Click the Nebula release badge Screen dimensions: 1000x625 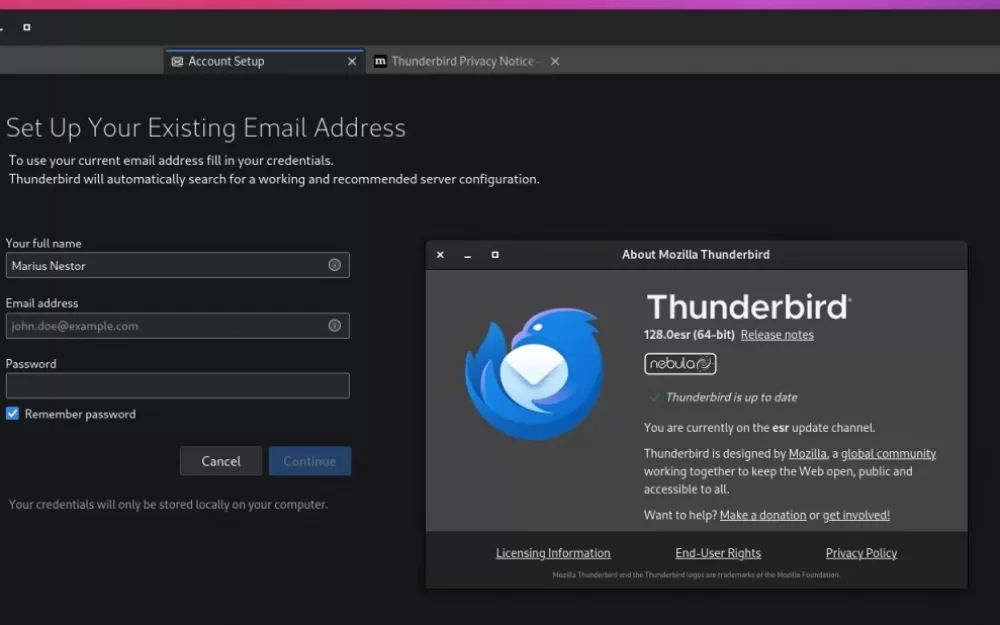(x=680, y=364)
